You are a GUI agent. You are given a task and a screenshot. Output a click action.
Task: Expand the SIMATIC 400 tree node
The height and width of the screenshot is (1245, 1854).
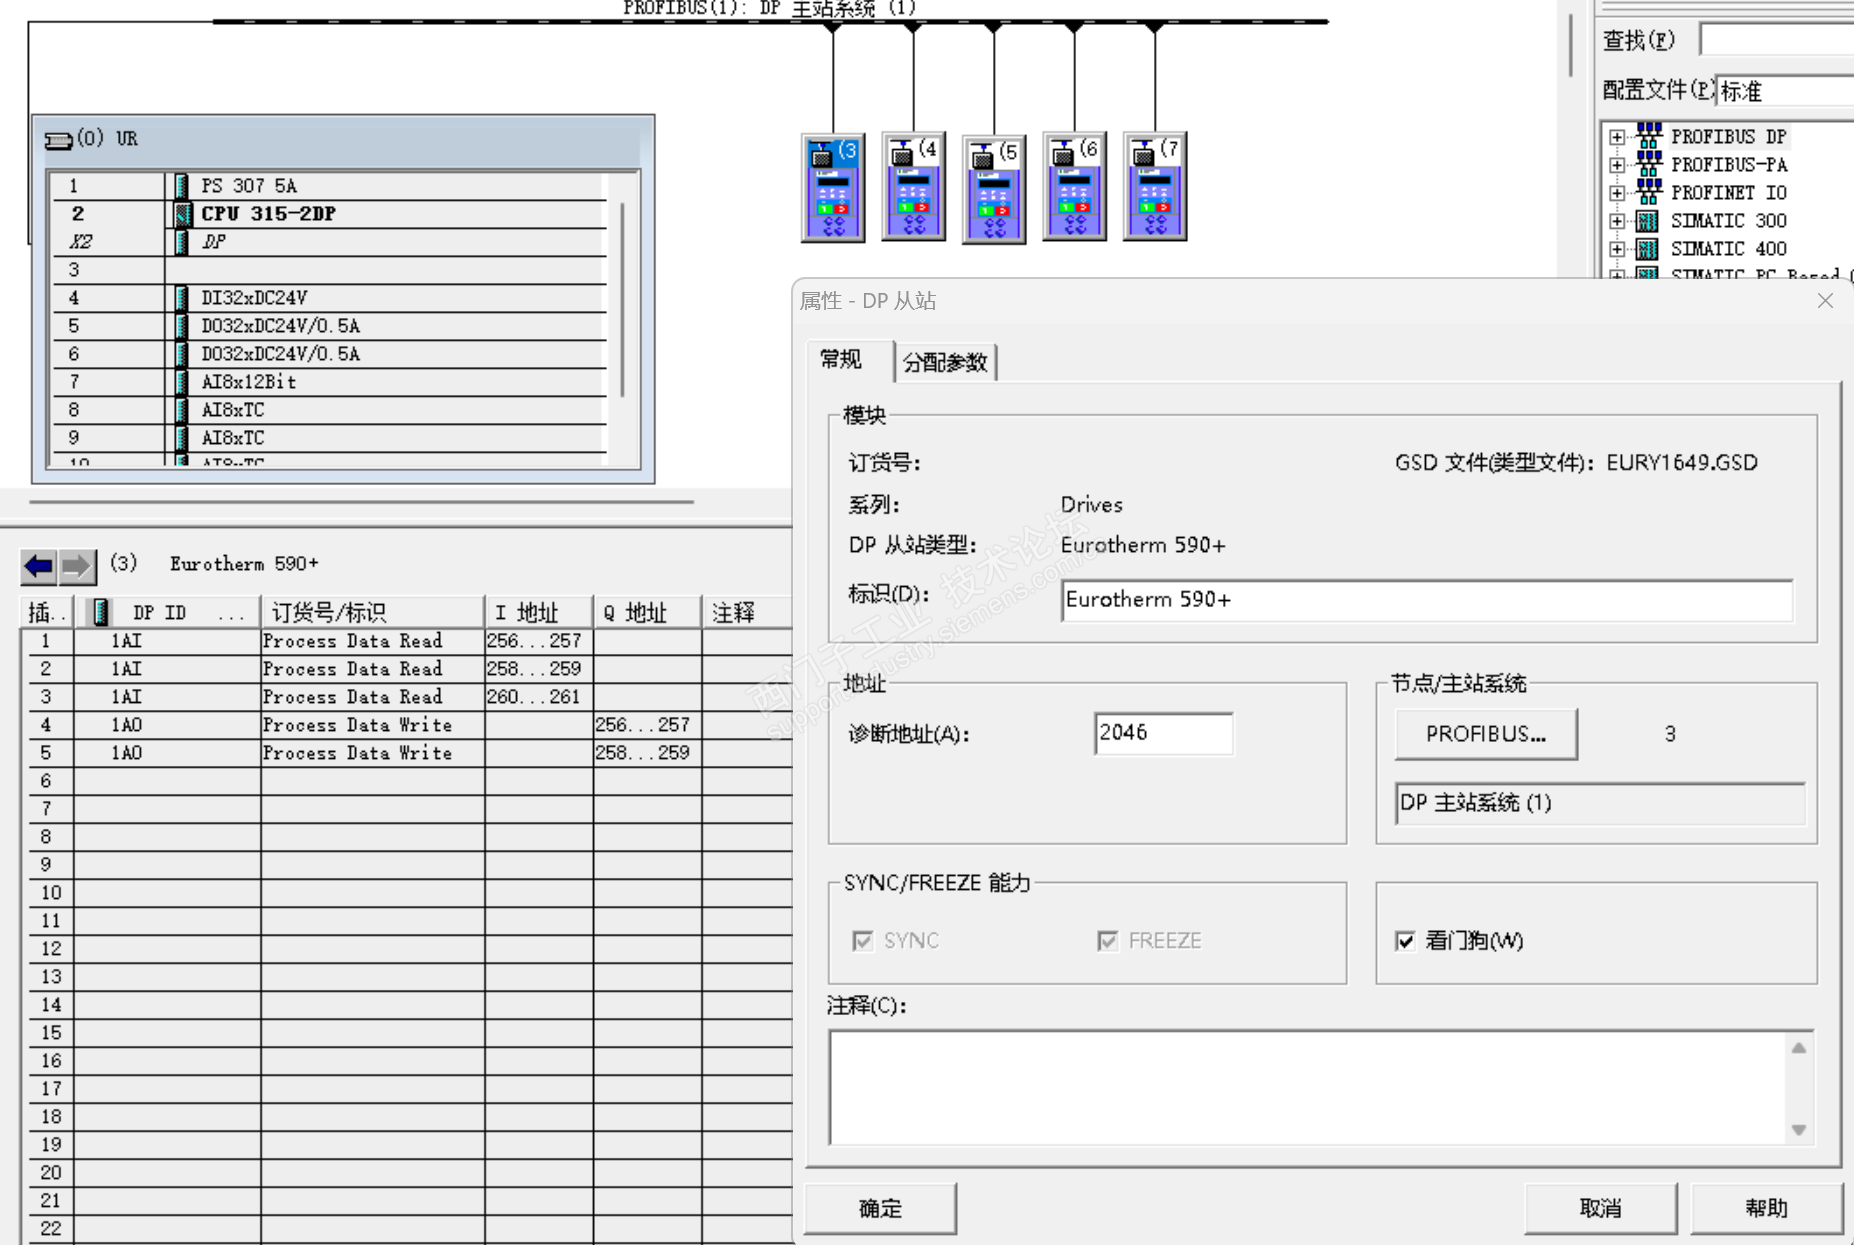click(x=1617, y=249)
